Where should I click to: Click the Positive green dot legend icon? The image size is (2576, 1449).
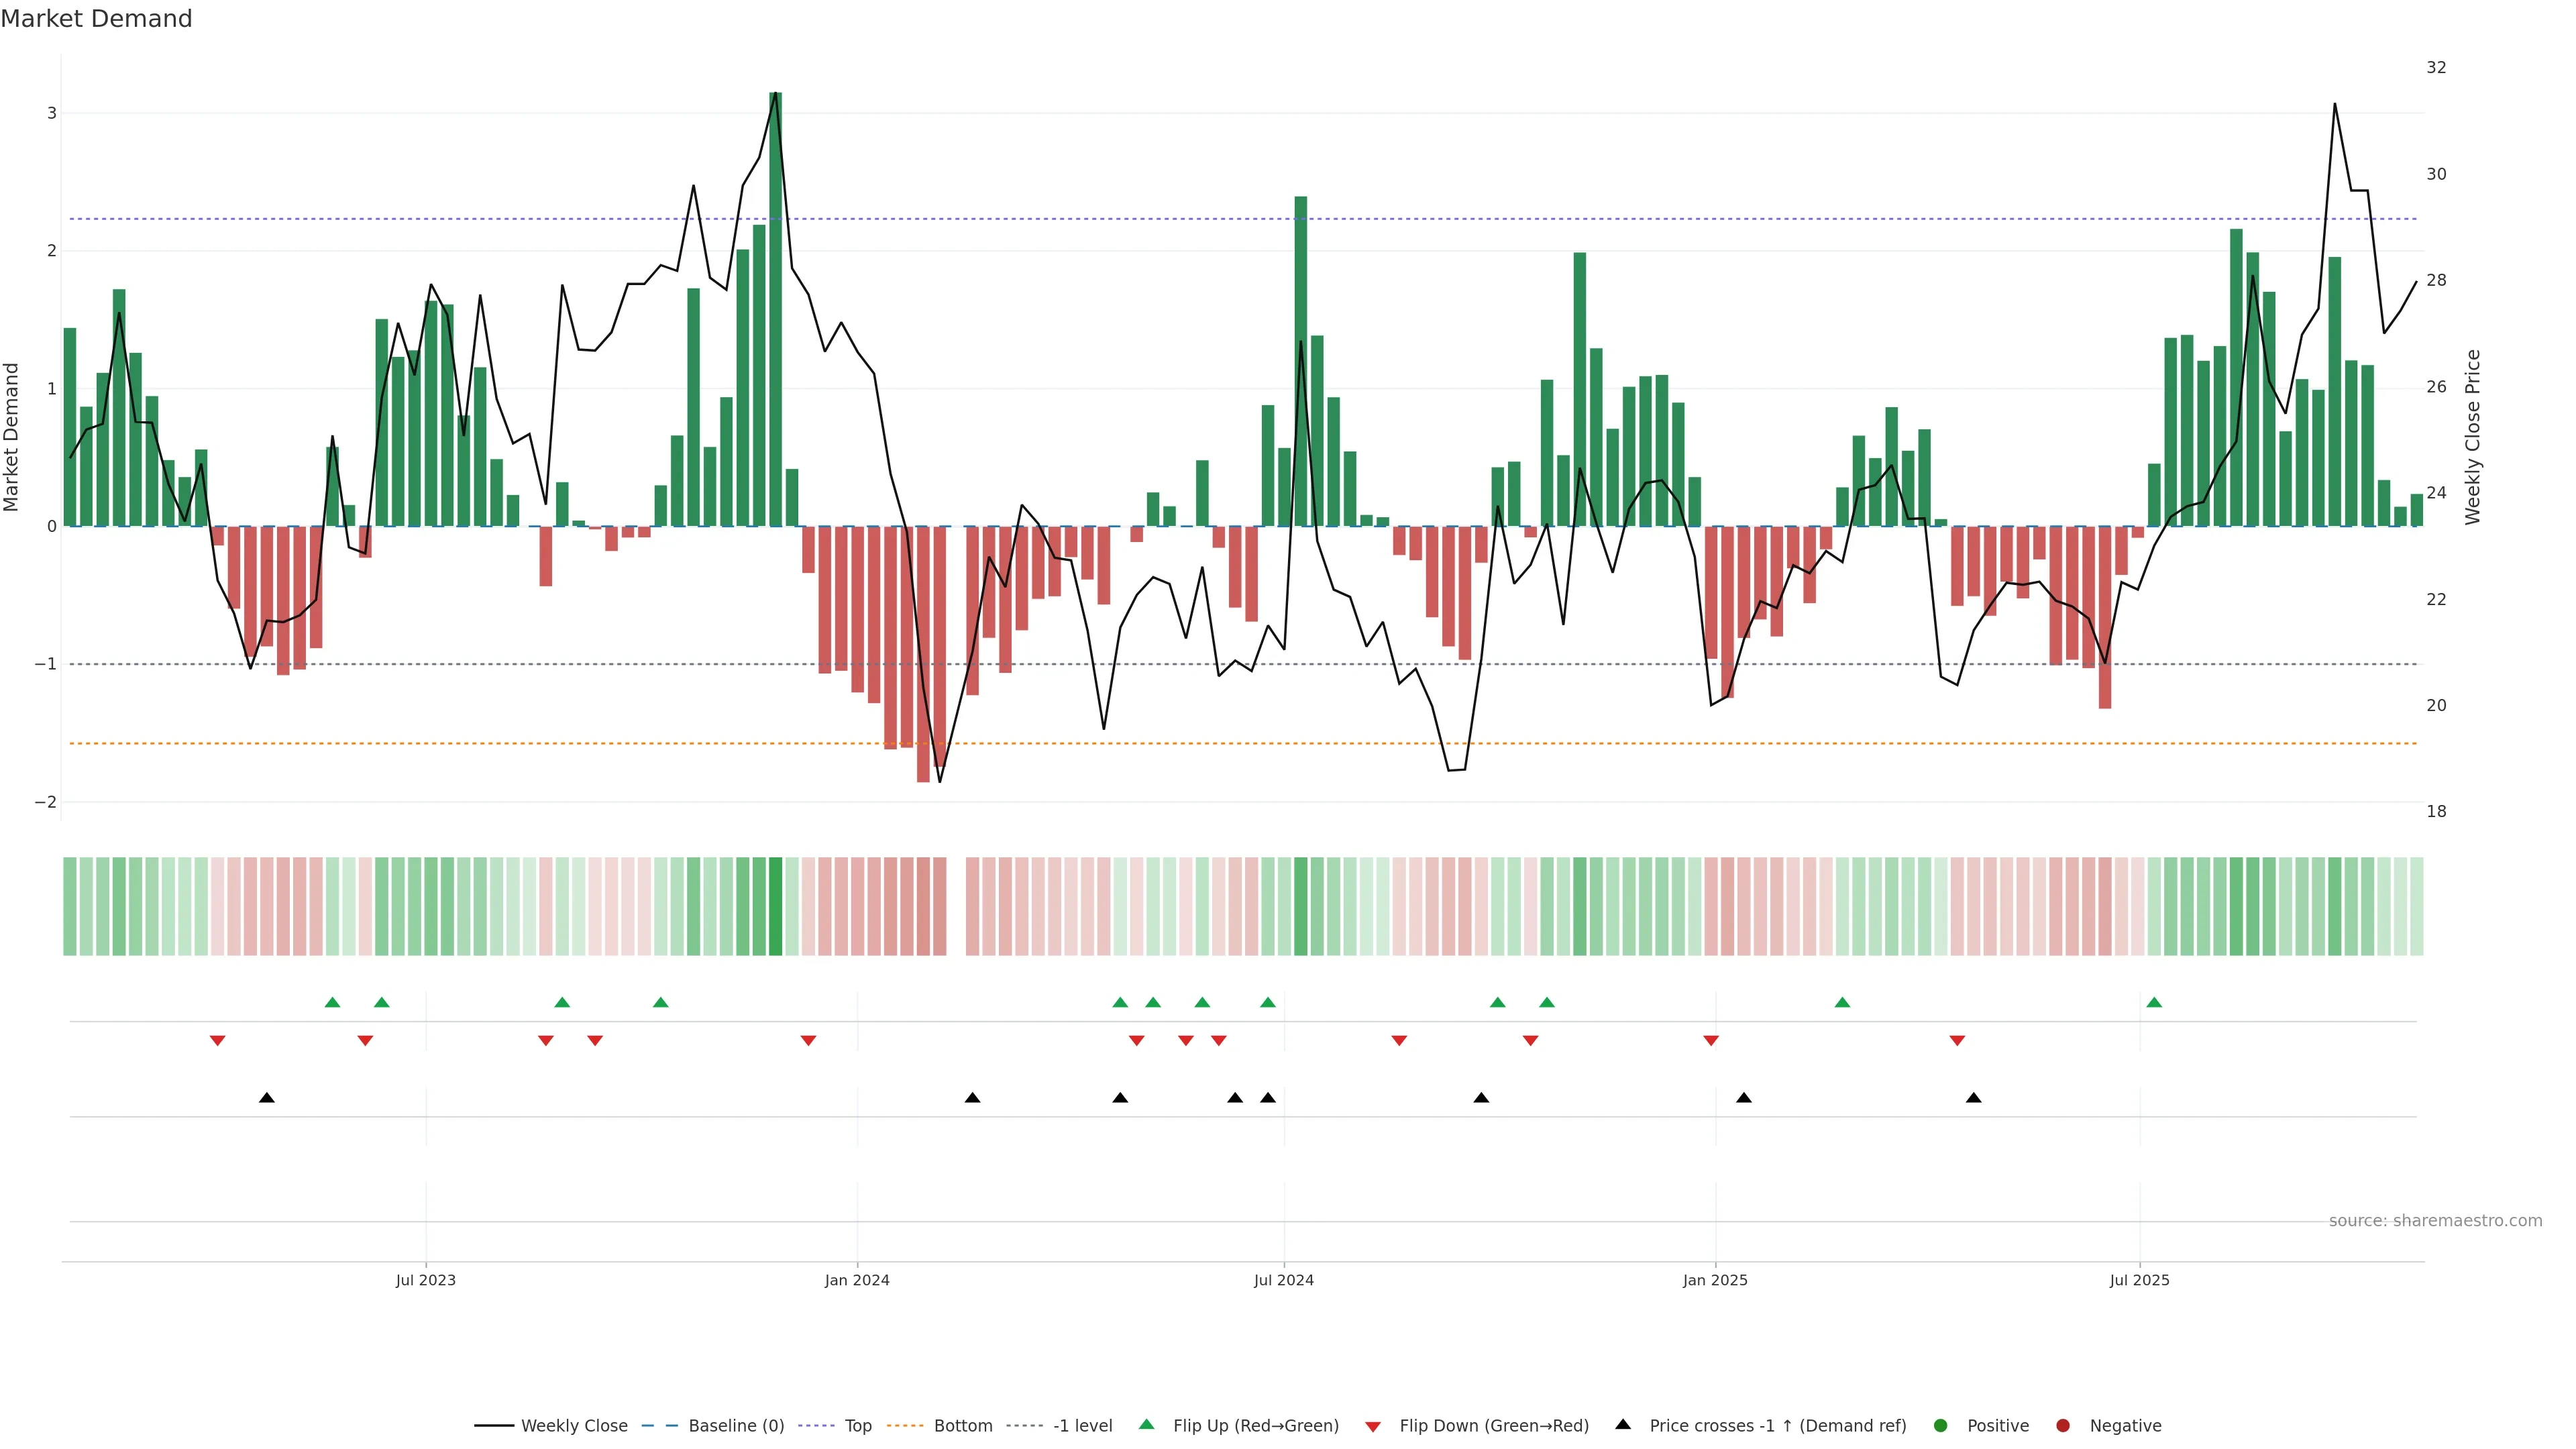[x=1941, y=1426]
